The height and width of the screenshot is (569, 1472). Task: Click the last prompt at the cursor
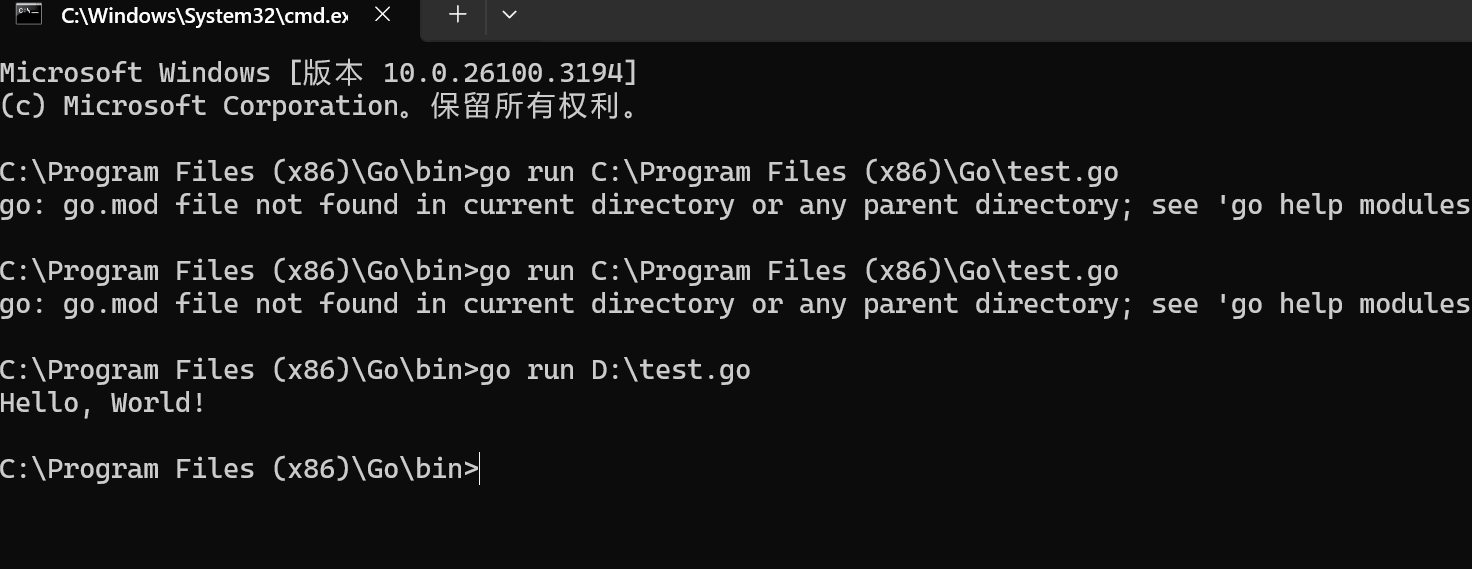click(x=478, y=469)
